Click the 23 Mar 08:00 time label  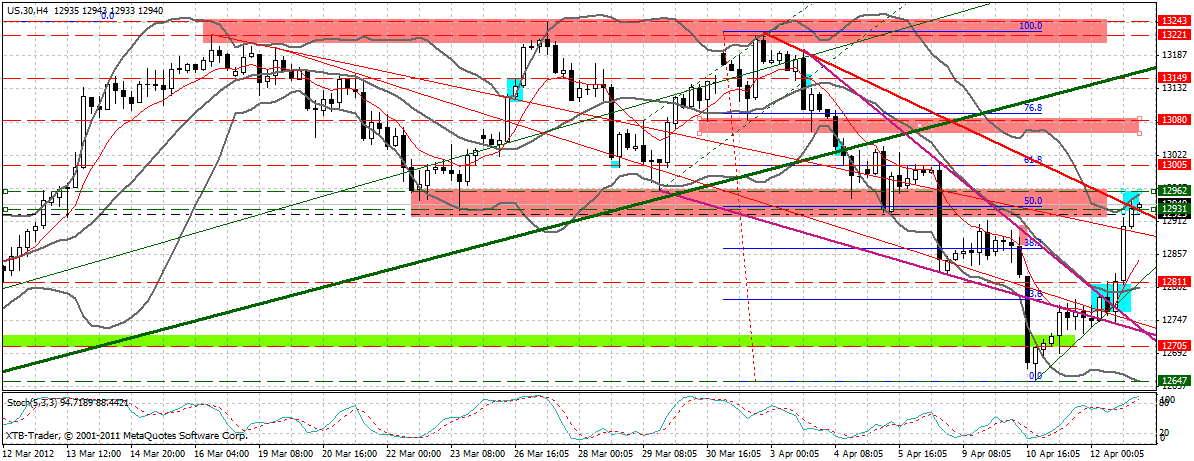pyautogui.click(x=475, y=453)
